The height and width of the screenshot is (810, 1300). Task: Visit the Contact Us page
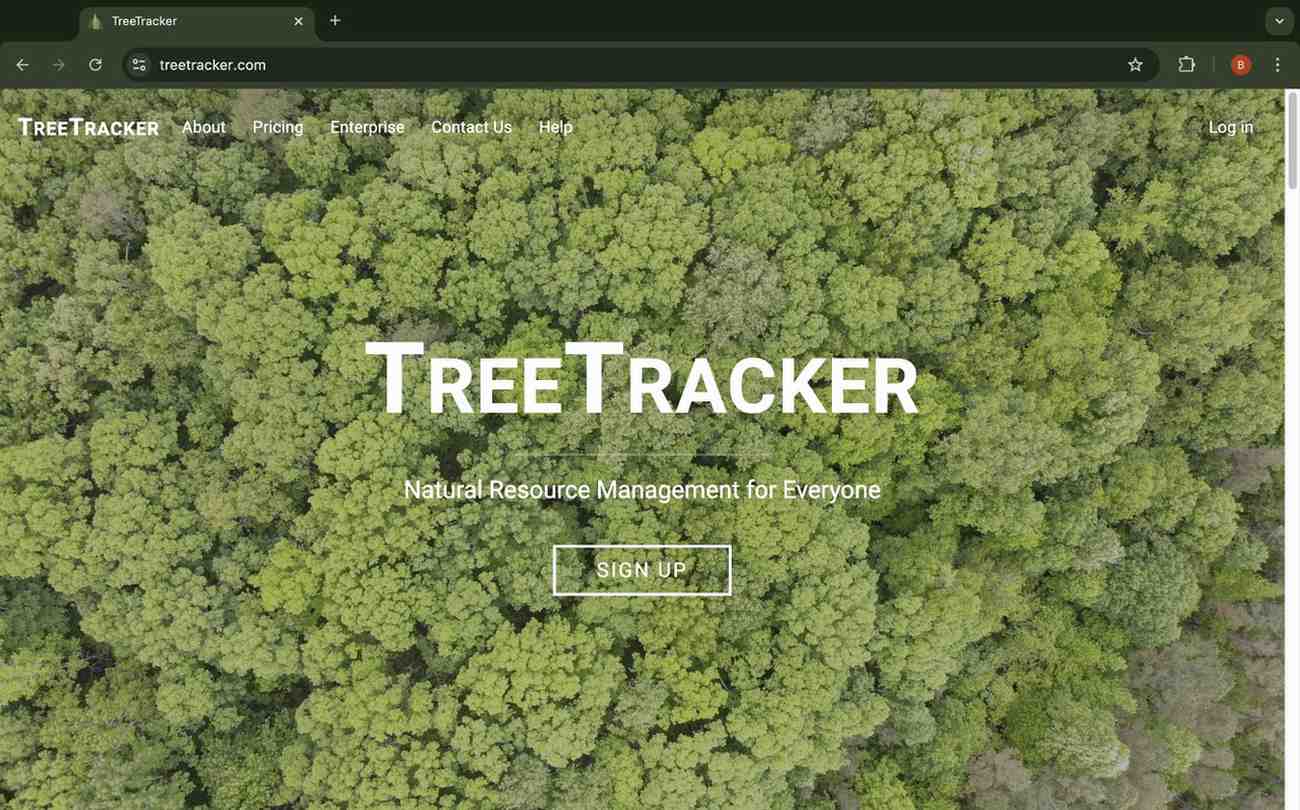[x=471, y=126]
